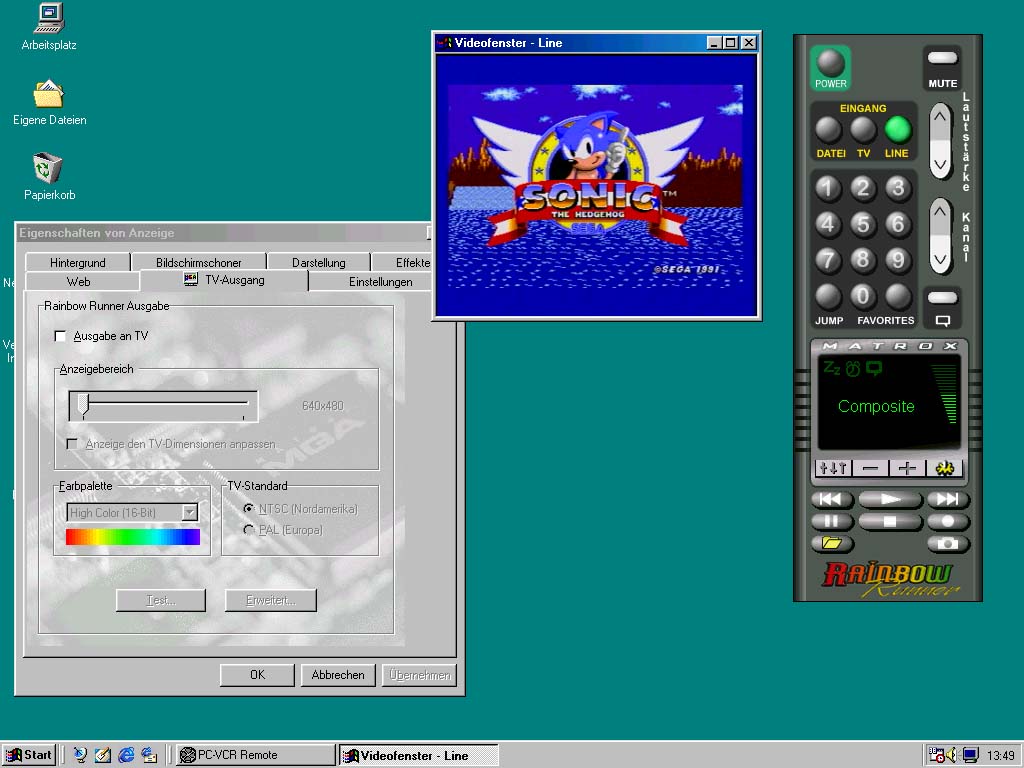Switch to the Einstellungen tab
1024x768 pixels.
click(380, 281)
